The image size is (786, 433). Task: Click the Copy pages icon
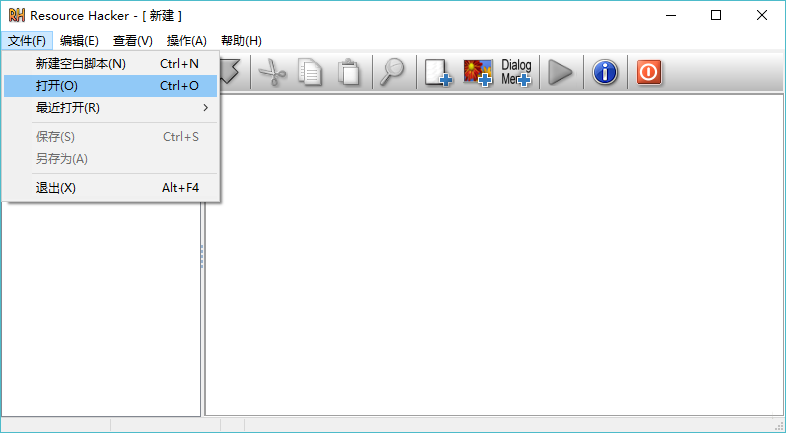310,73
